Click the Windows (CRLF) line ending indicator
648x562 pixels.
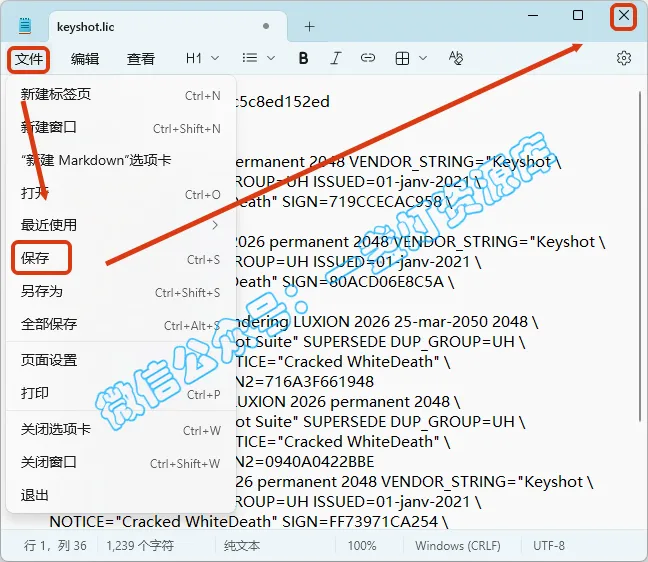pos(458,546)
